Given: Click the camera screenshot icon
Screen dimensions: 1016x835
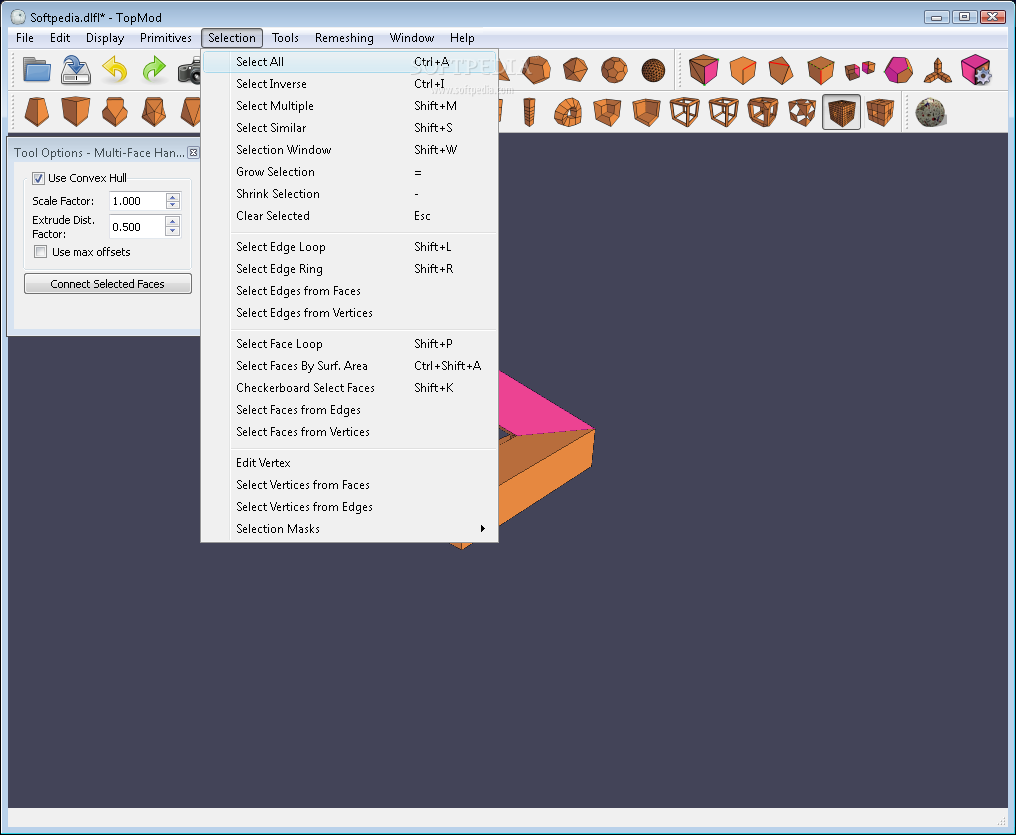Looking at the screenshot, I should (189, 71).
